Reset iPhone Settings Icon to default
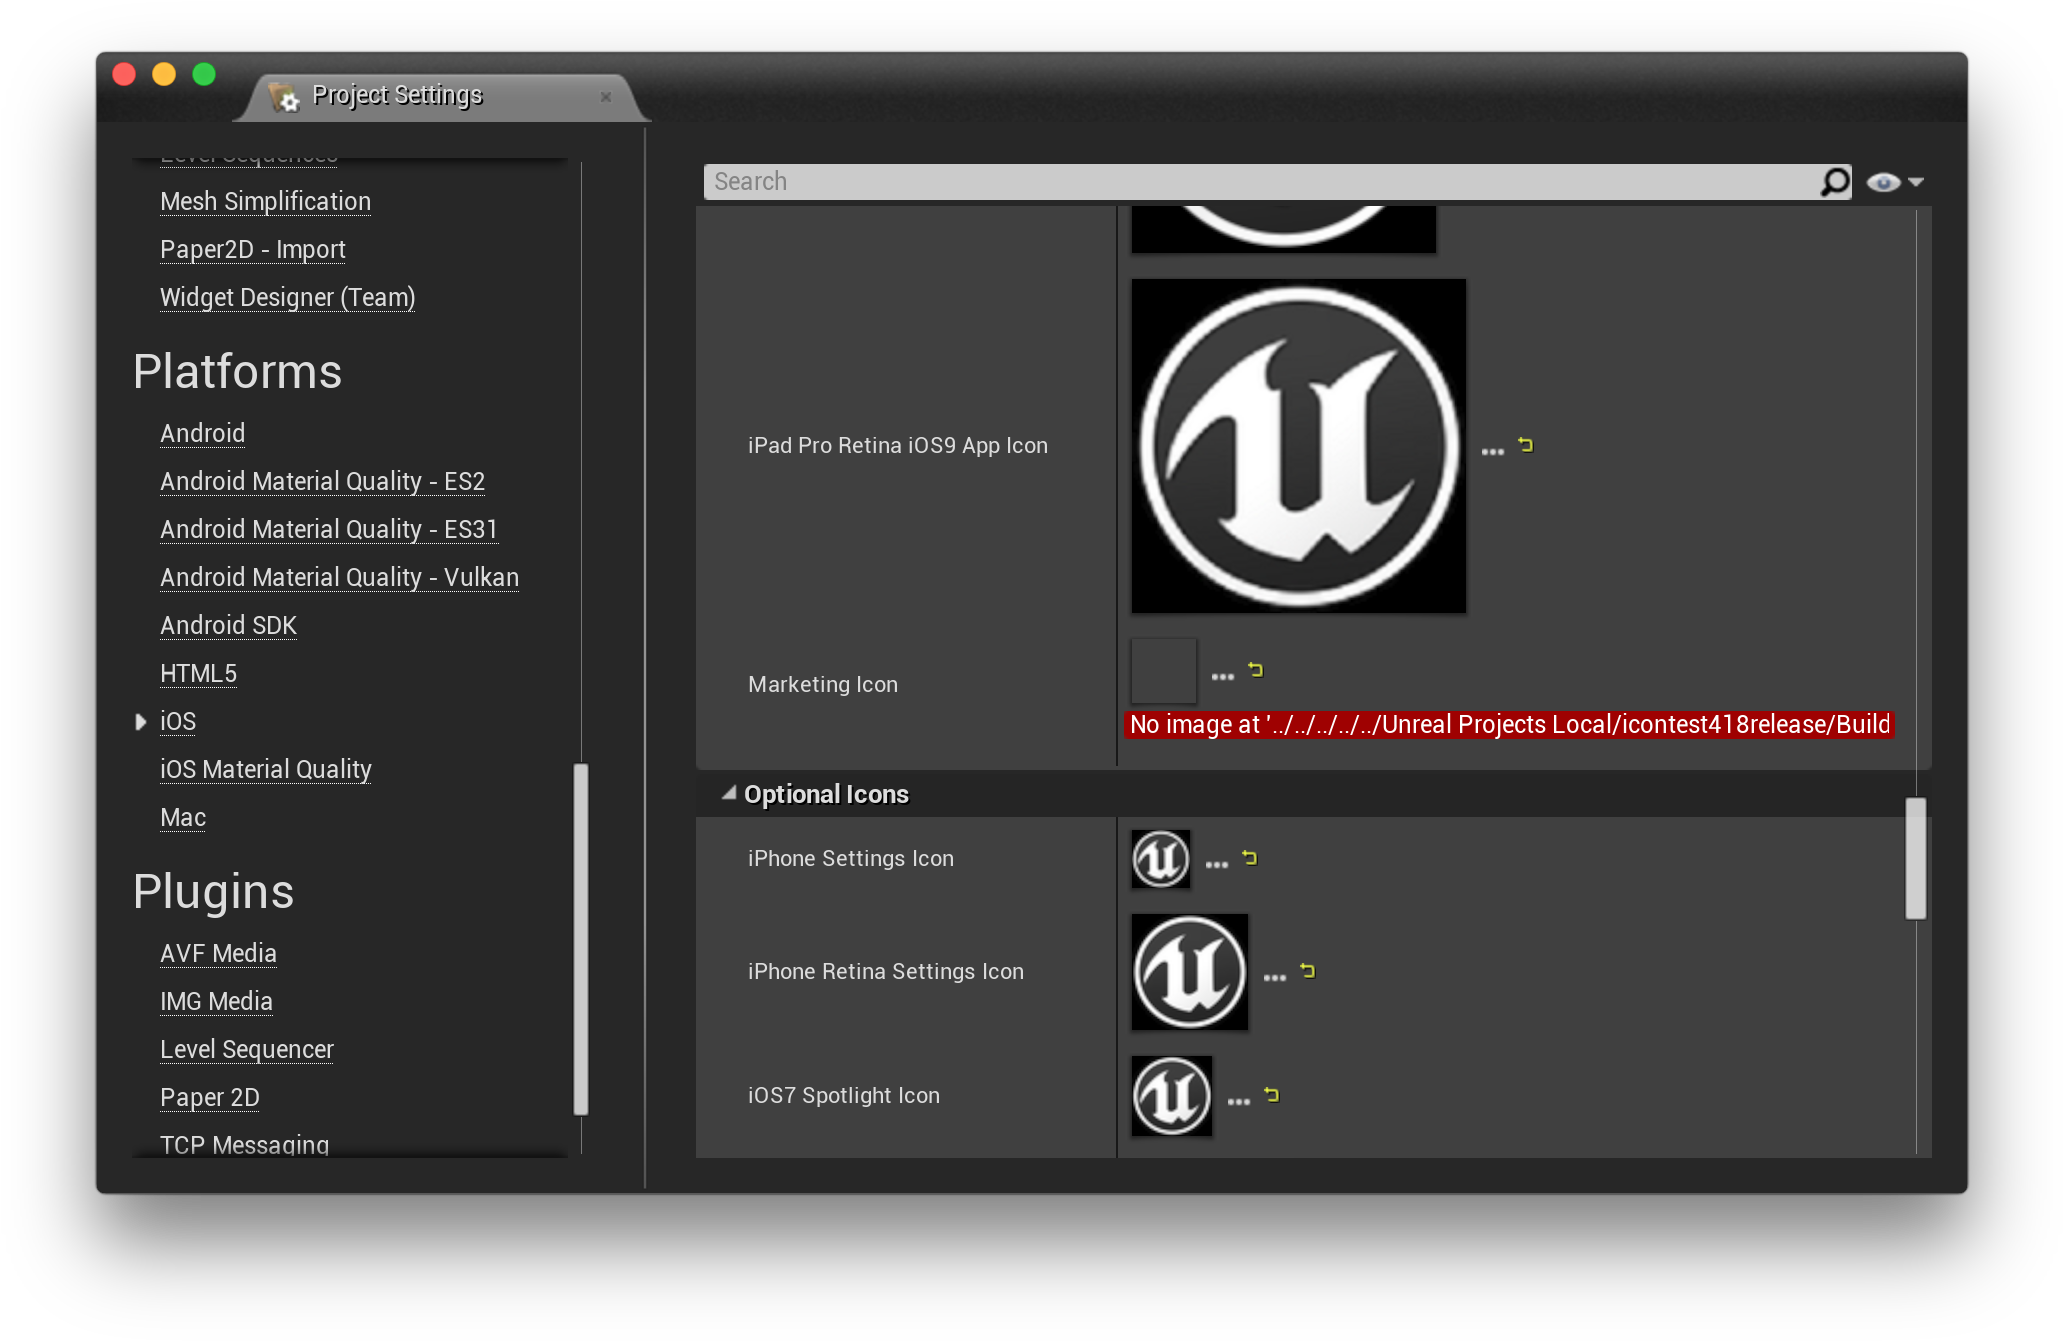Screen dimensions: 2063x1341 point(1250,858)
